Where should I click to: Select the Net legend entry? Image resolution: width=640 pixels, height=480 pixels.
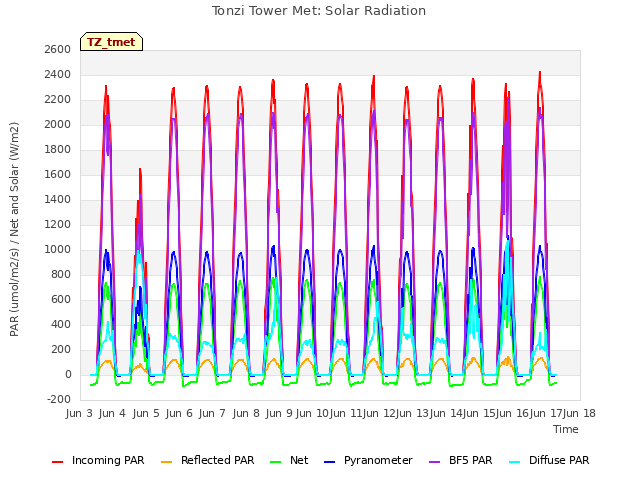click(x=289, y=460)
